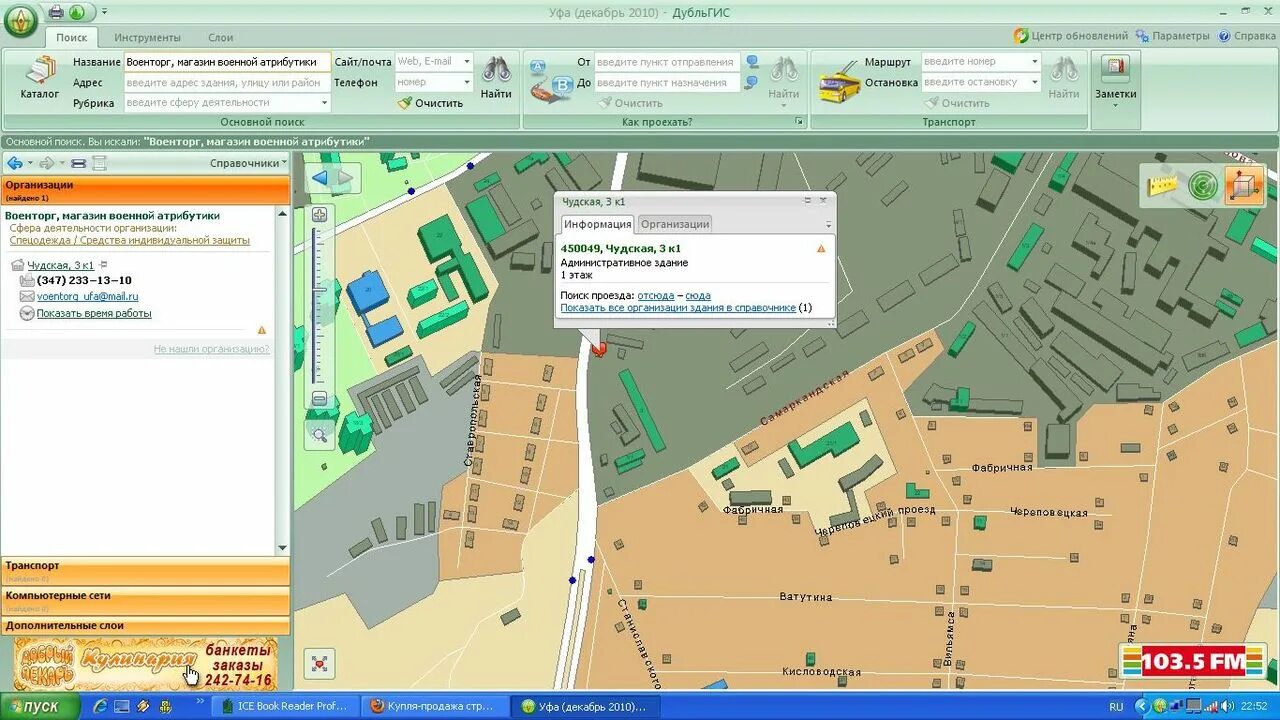Go back with the blue navigation arrow
The height and width of the screenshot is (720, 1280).
click(15, 163)
